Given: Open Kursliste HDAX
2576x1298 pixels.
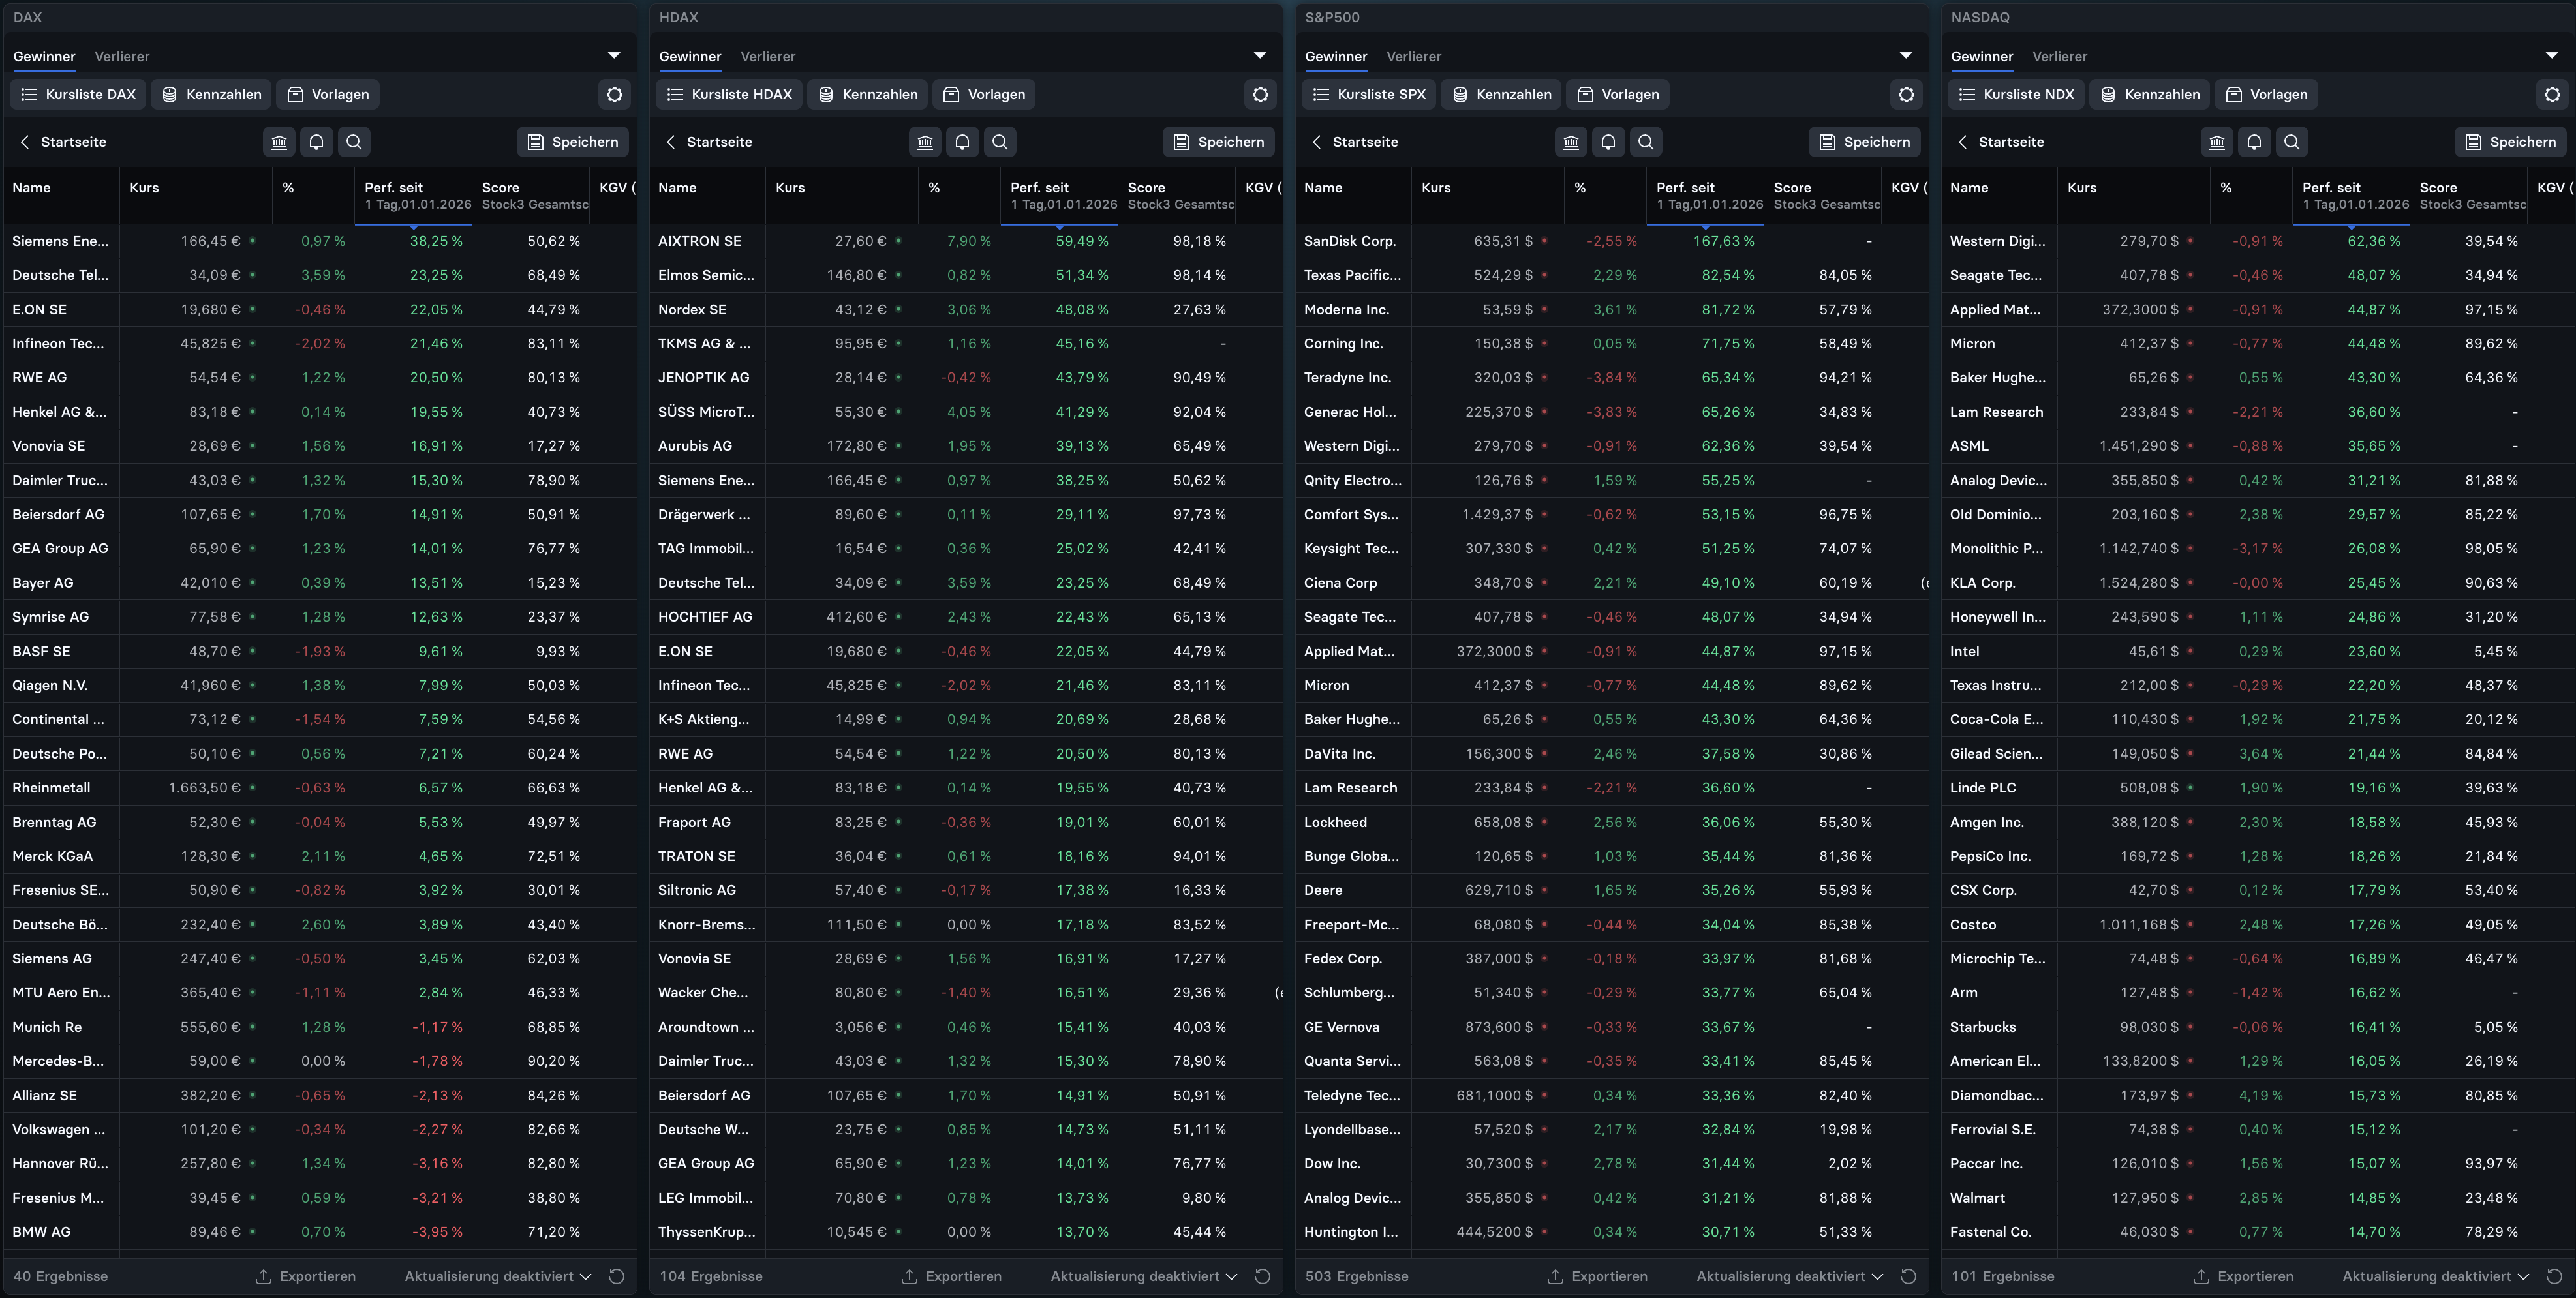Looking at the screenshot, I should 729,94.
